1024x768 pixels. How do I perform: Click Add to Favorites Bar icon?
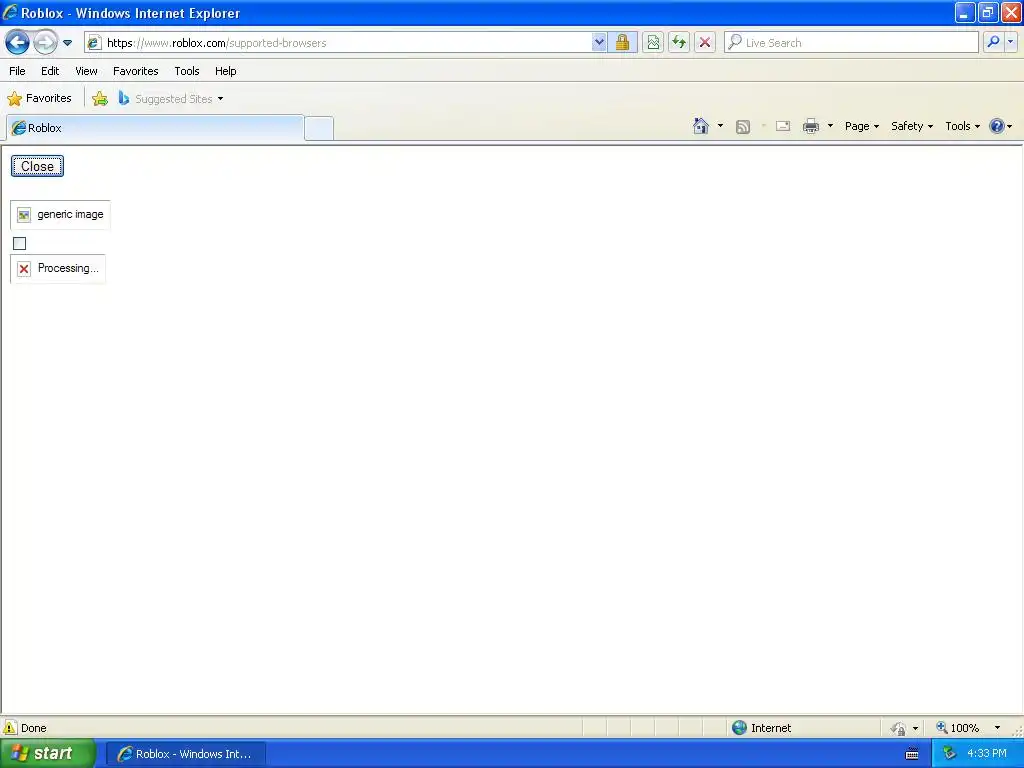[100, 99]
